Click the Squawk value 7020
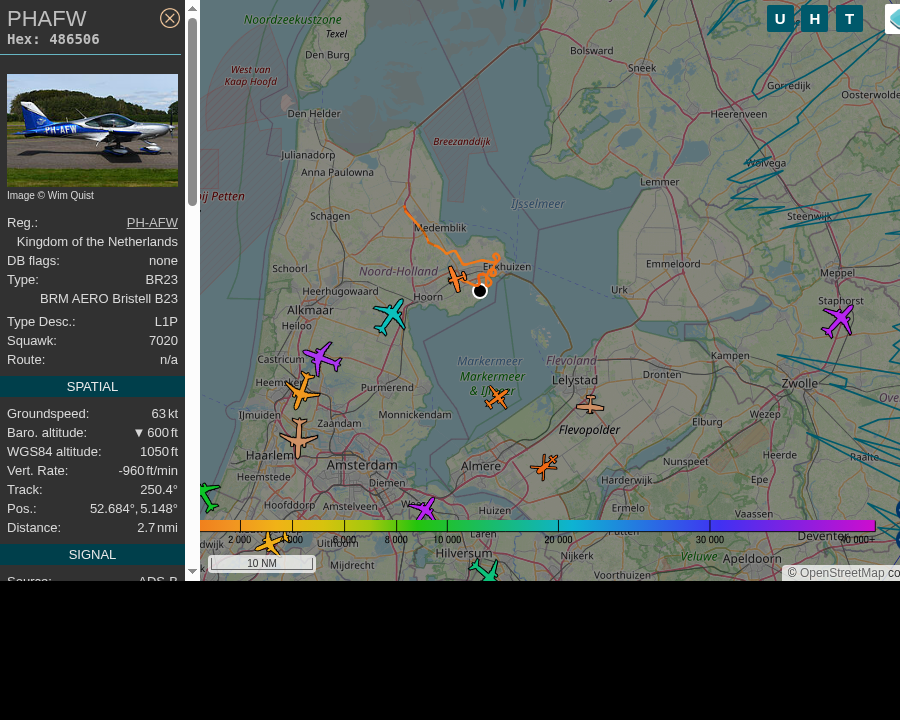This screenshot has width=900, height=720. click(x=163, y=340)
